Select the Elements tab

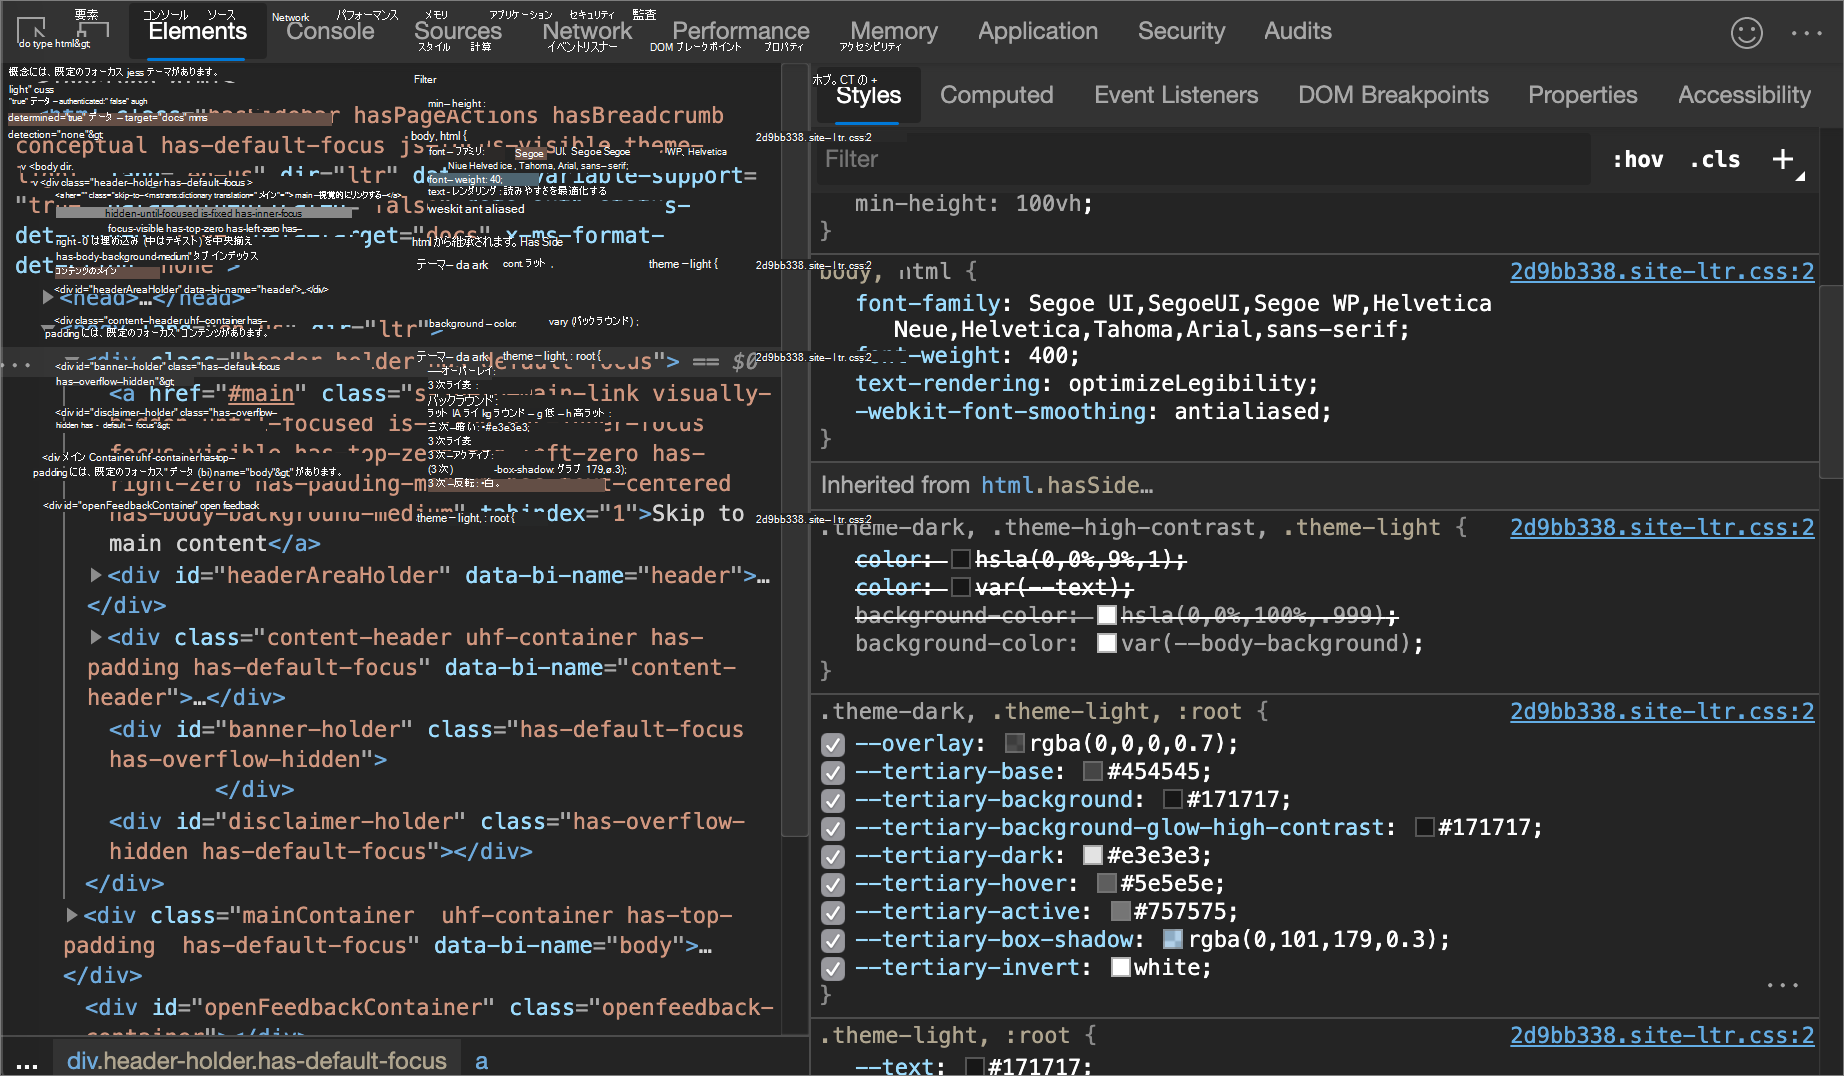click(x=198, y=31)
